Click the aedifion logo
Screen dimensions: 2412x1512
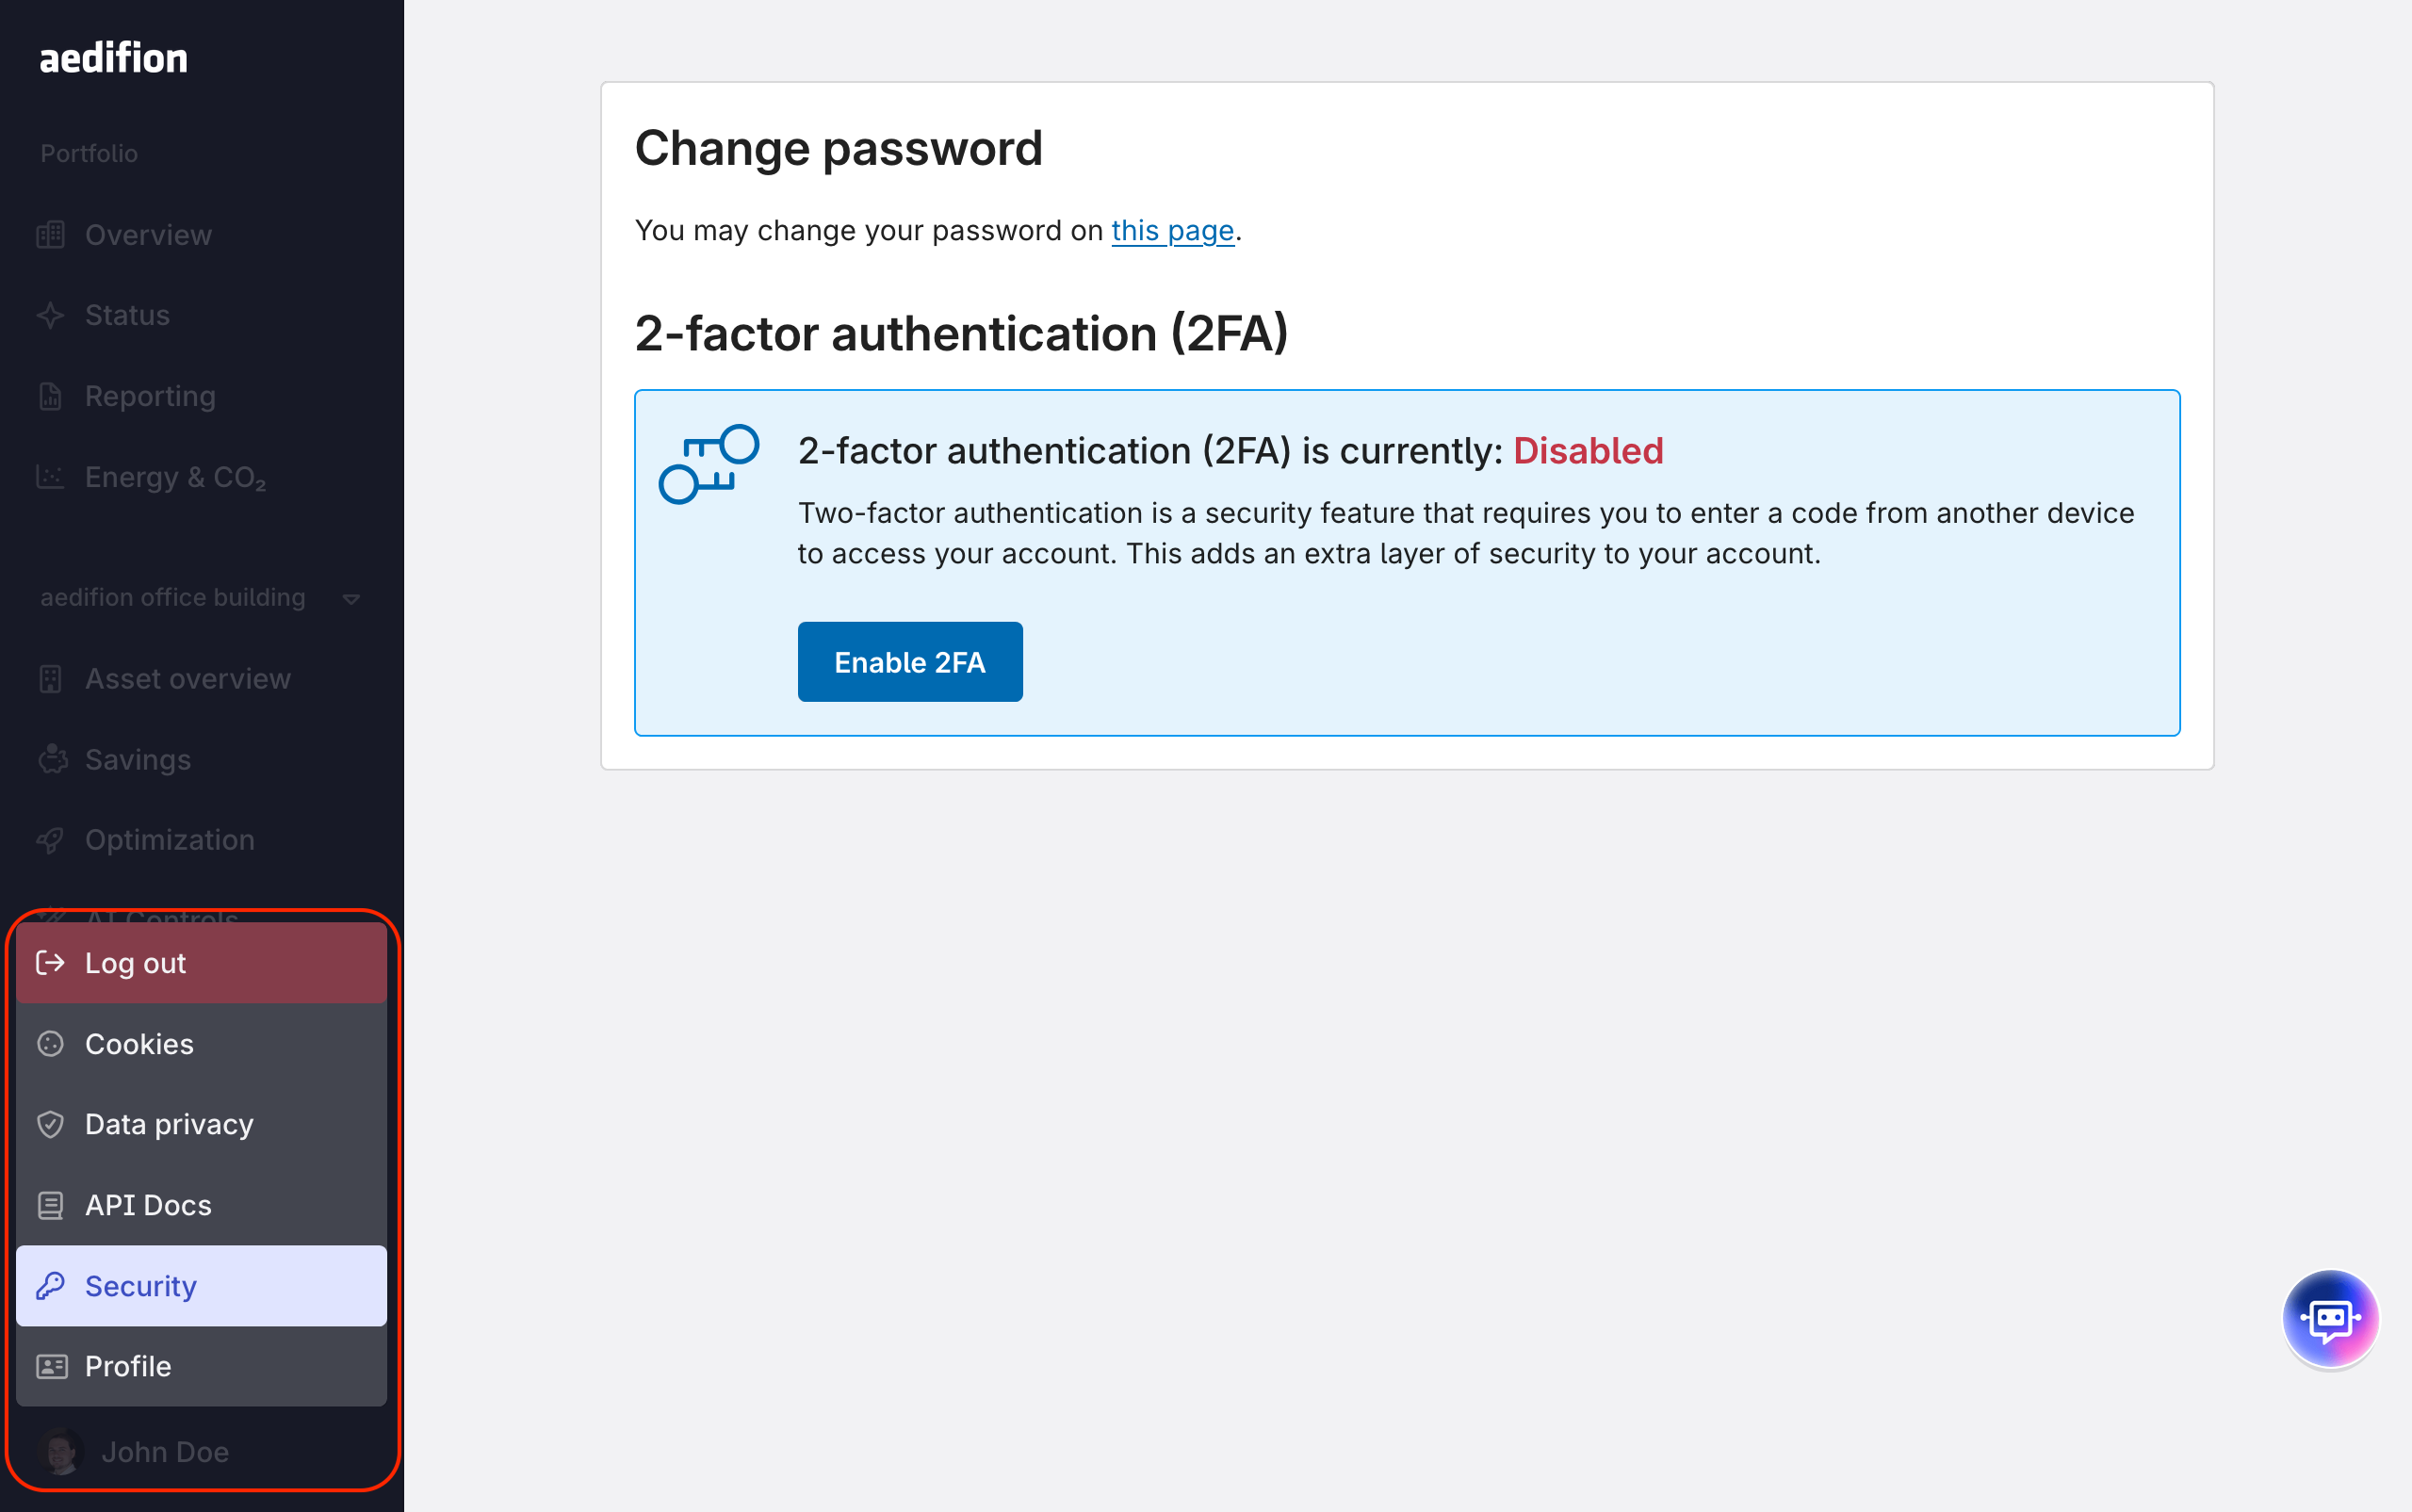tap(113, 58)
